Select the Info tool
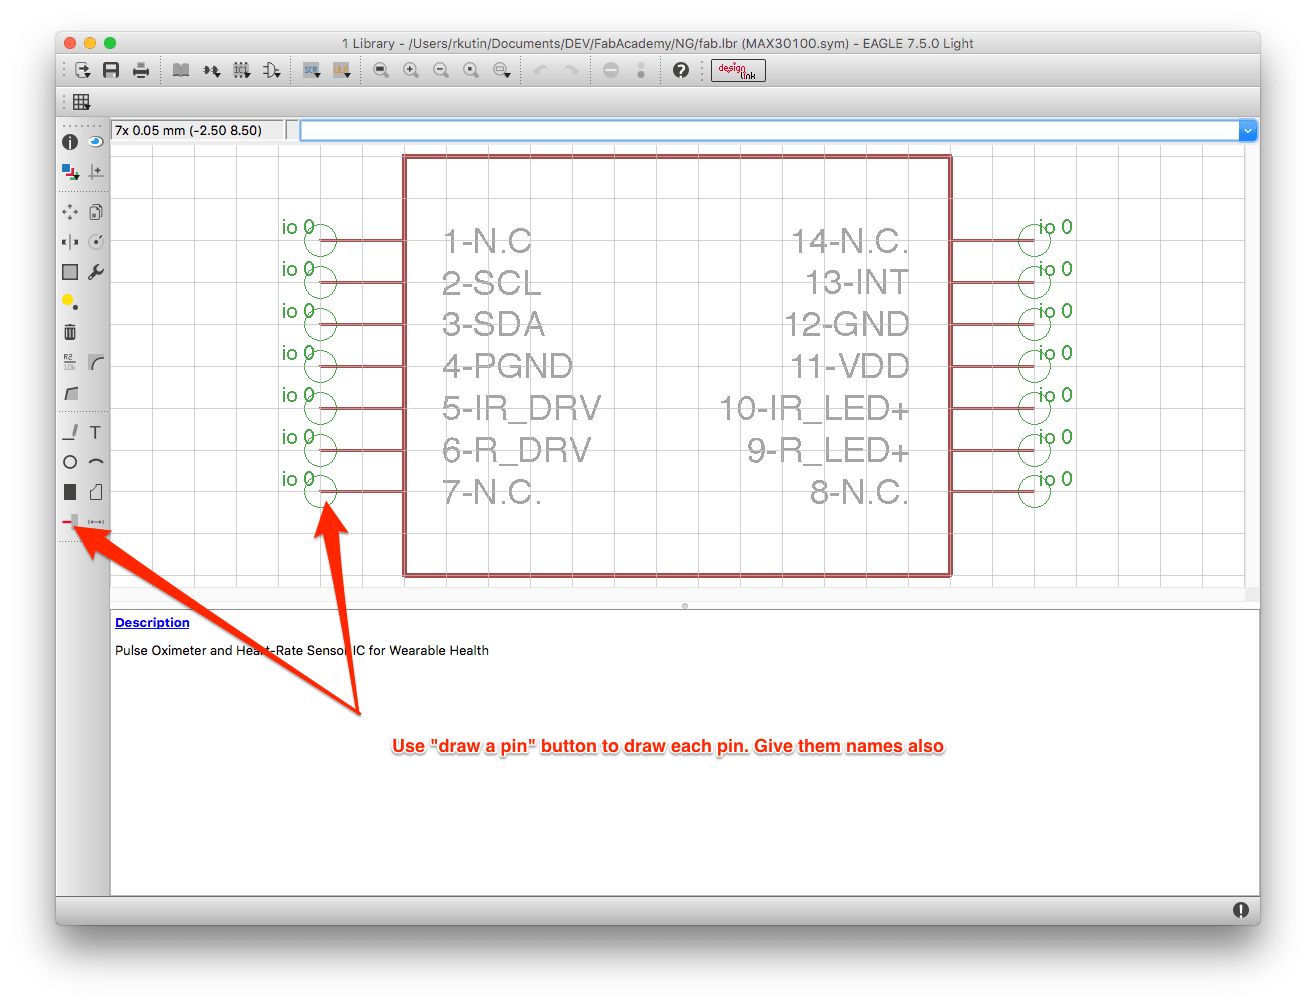 tap(70, 142)
